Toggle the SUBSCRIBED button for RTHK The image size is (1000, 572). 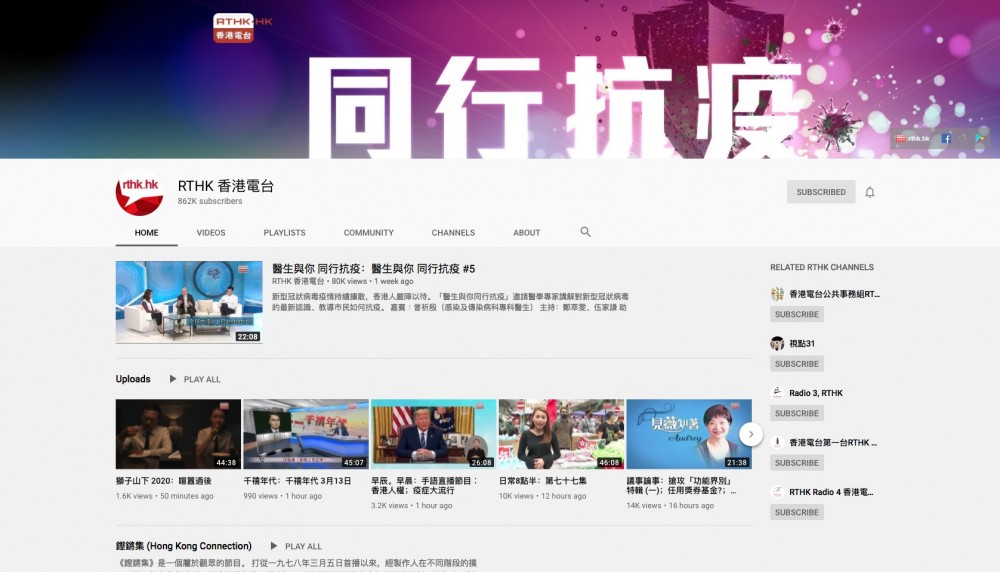coord(821,192)
